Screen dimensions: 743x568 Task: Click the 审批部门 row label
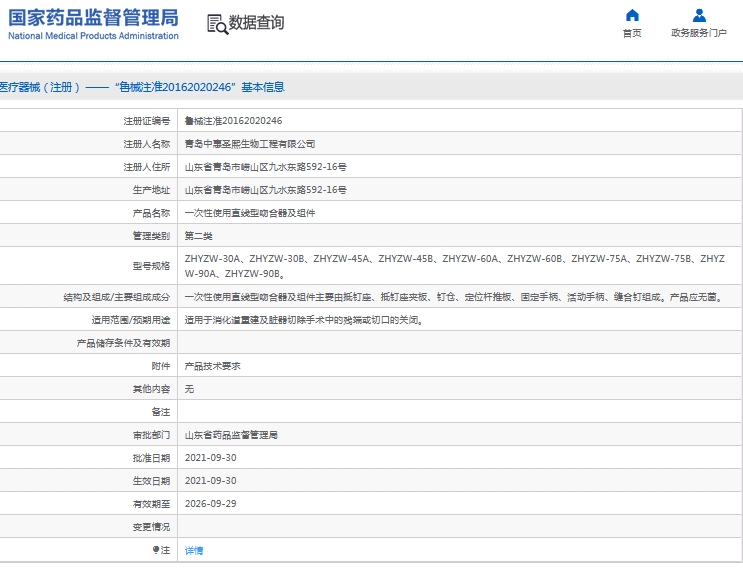pos(151,435)
